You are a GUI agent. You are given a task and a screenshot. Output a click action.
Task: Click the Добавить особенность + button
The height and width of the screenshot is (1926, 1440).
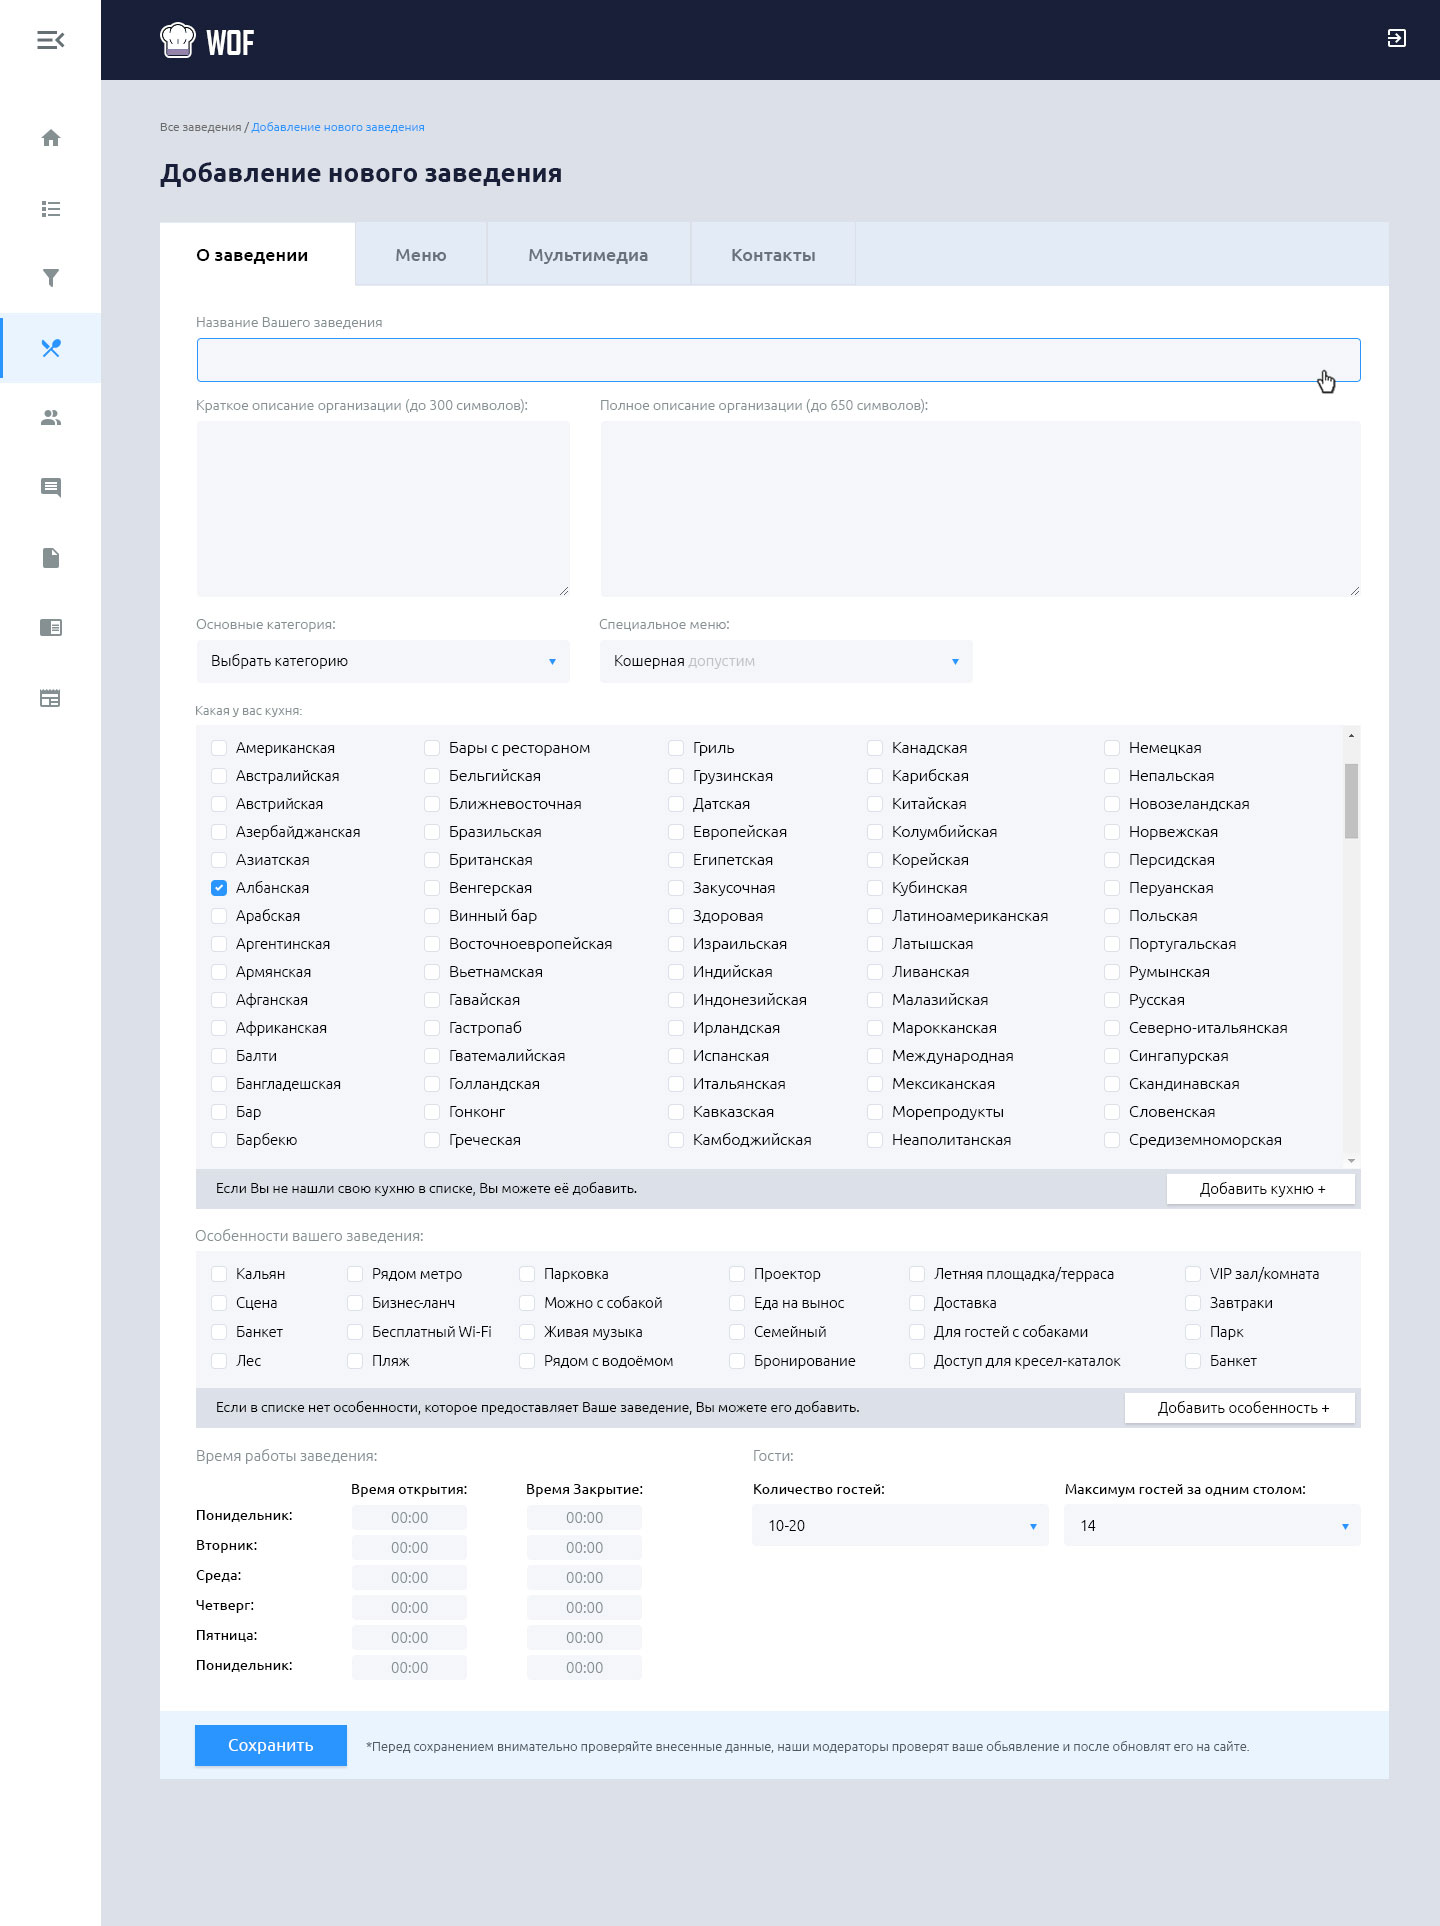[1240, 1408]
